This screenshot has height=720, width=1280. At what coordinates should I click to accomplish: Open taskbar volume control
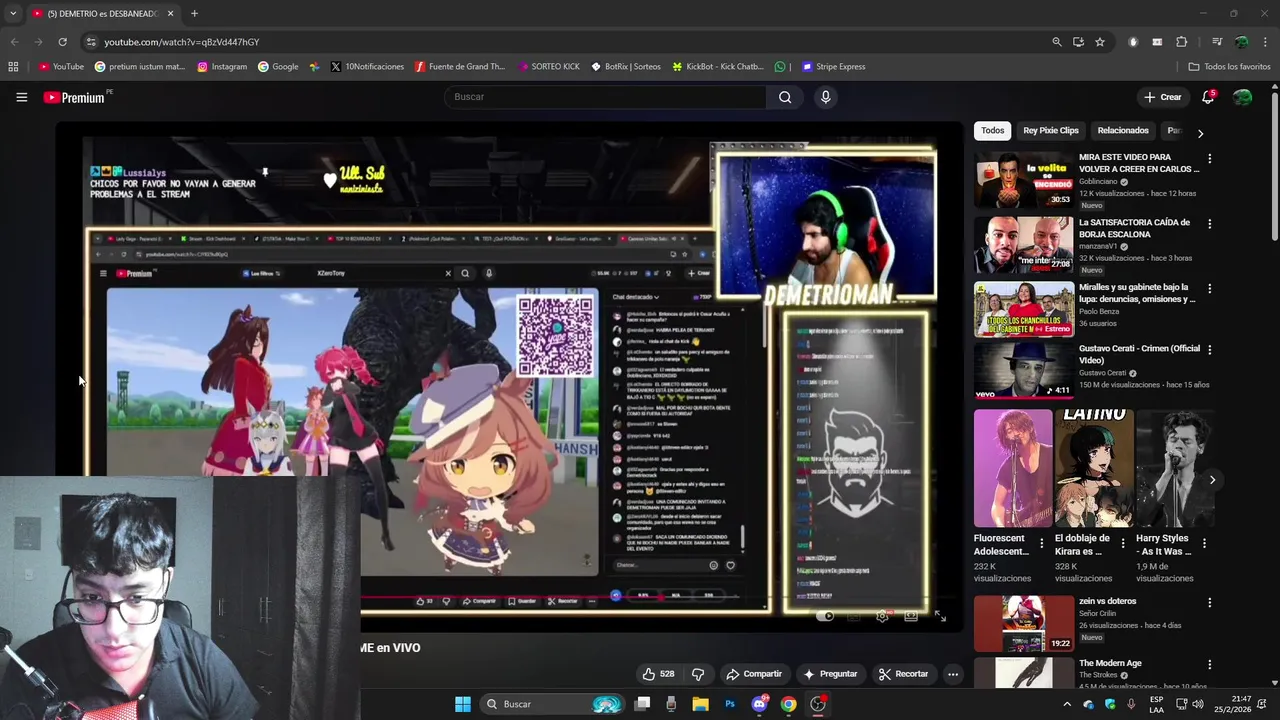[1198, 704]
